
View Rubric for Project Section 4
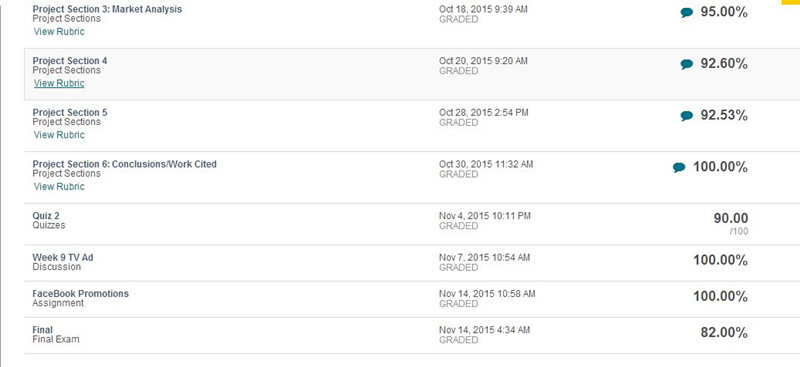pyautogui.click(x=59, y=83)
